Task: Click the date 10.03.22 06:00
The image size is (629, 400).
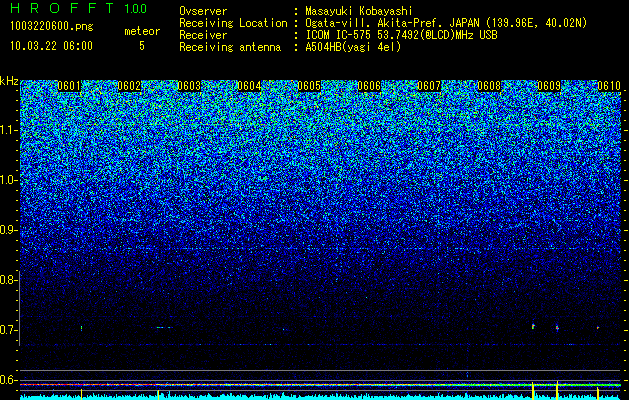Action: 51,46
